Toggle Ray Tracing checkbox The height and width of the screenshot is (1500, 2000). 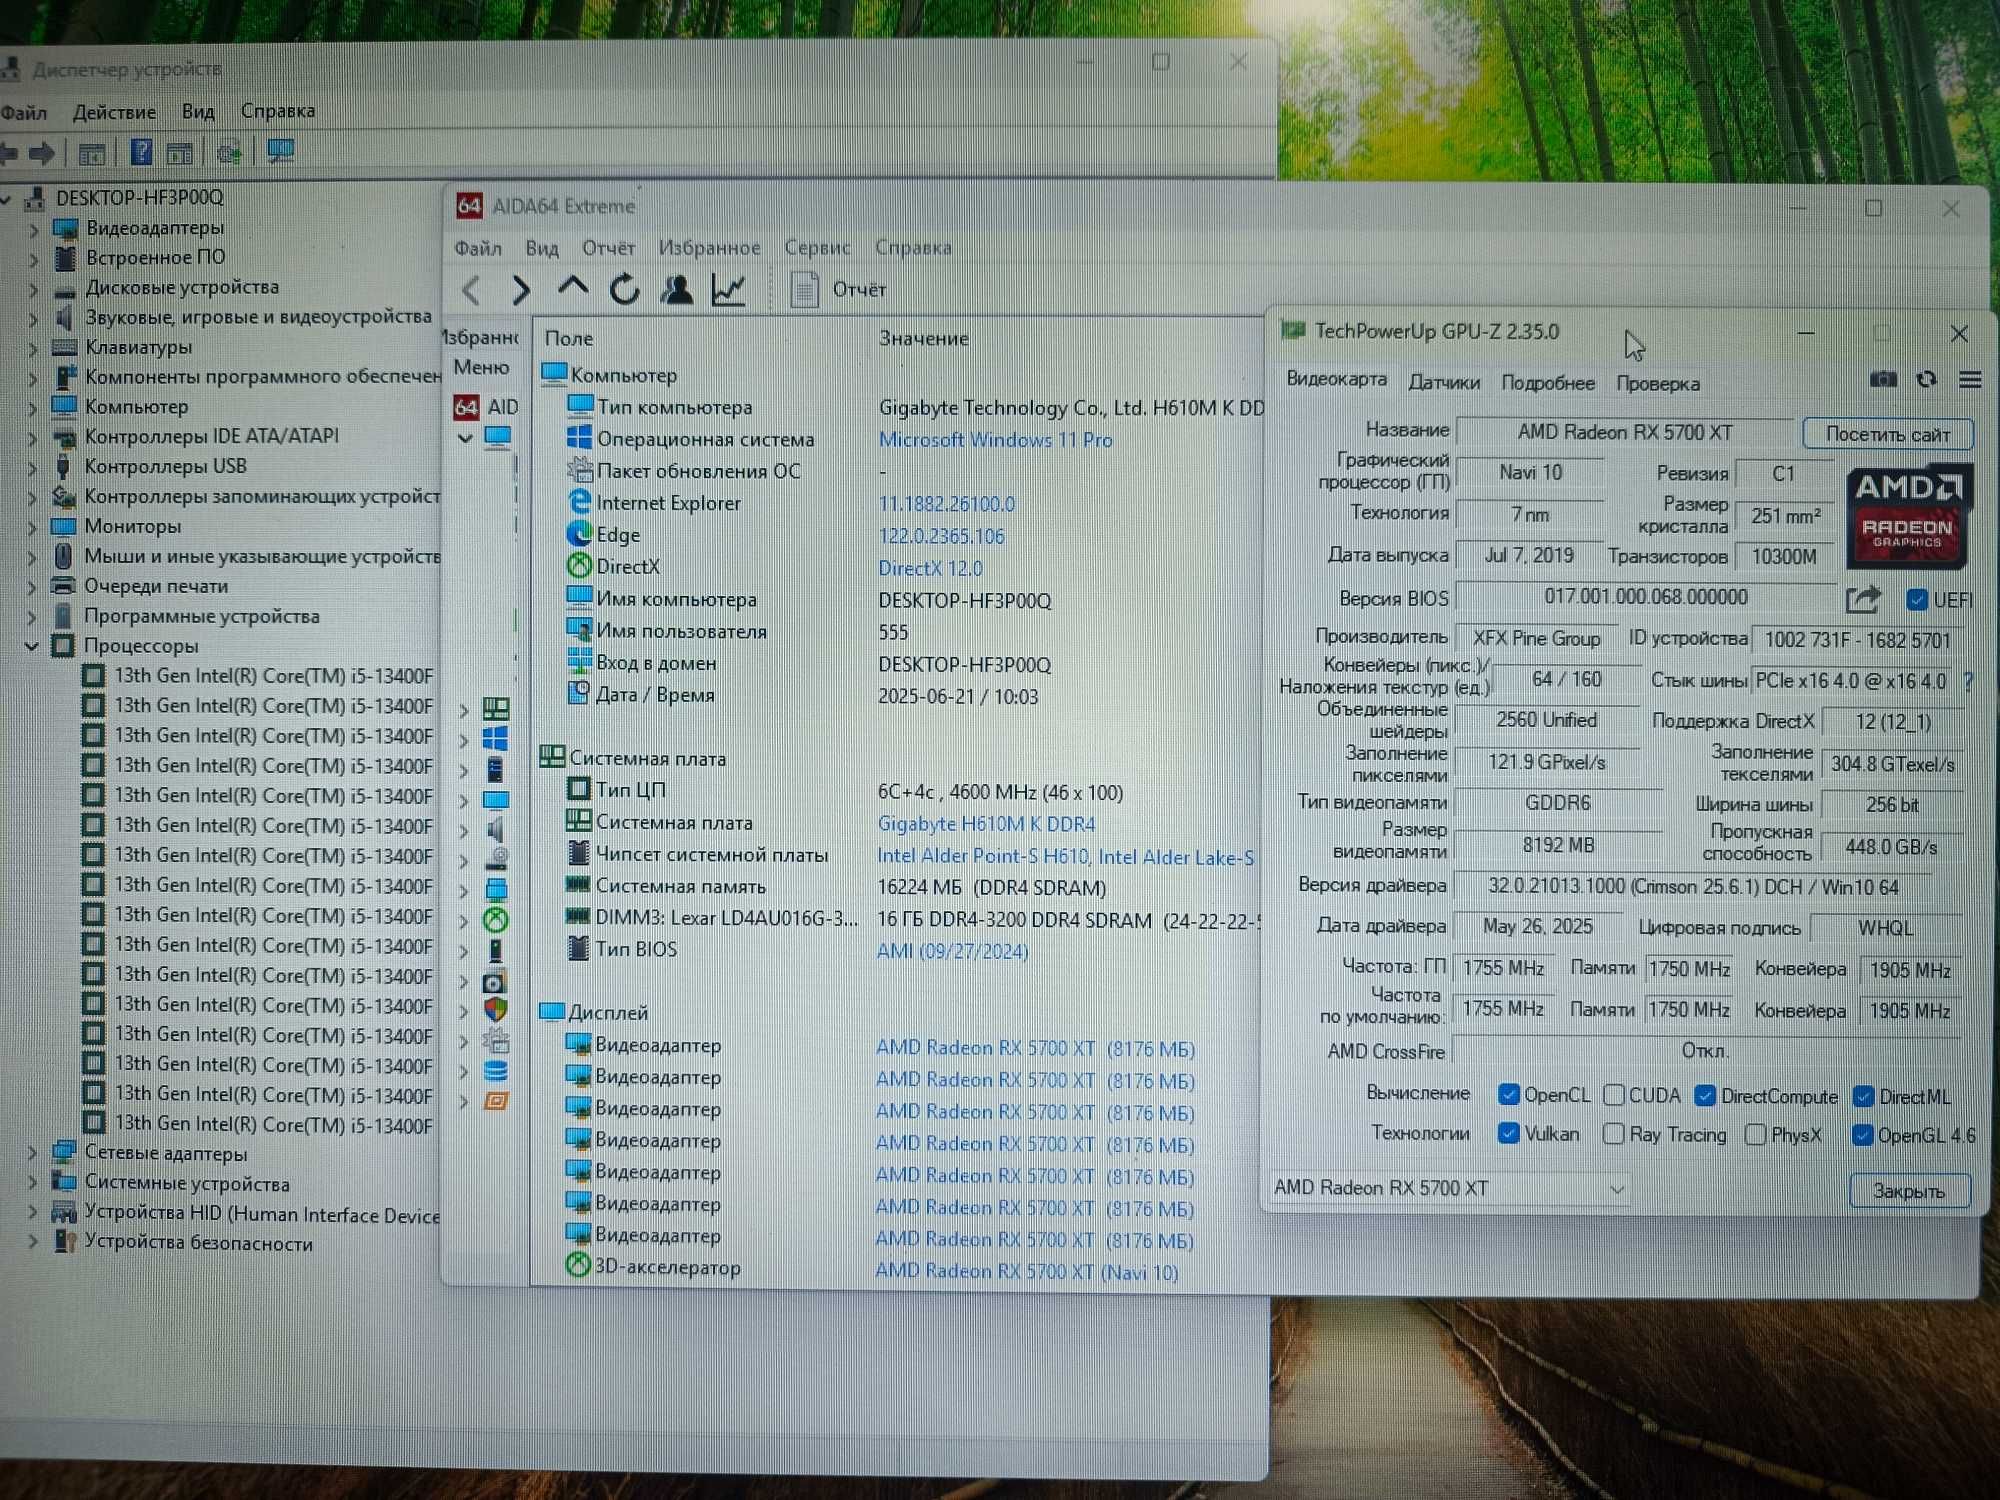[x=1613, y=1134]
